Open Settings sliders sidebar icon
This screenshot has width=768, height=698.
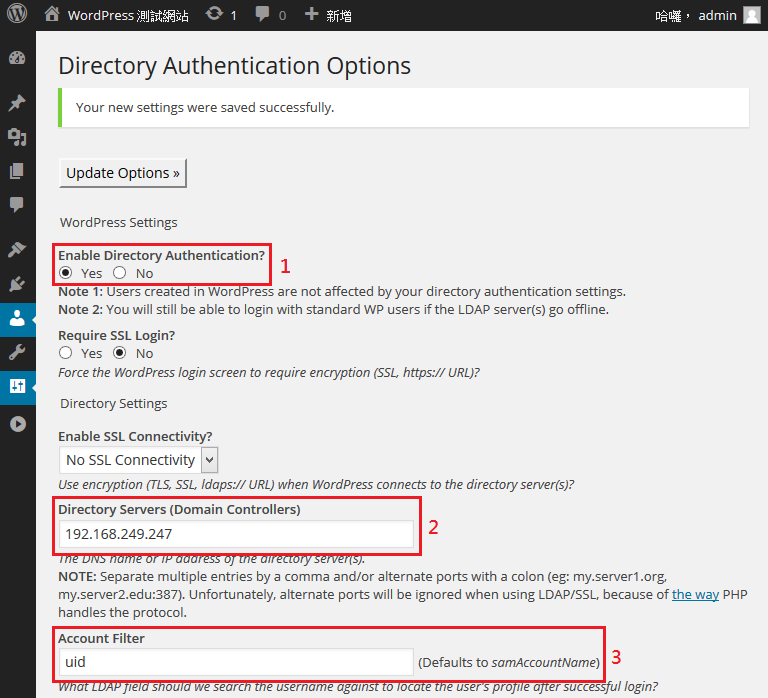pos(17,386)
